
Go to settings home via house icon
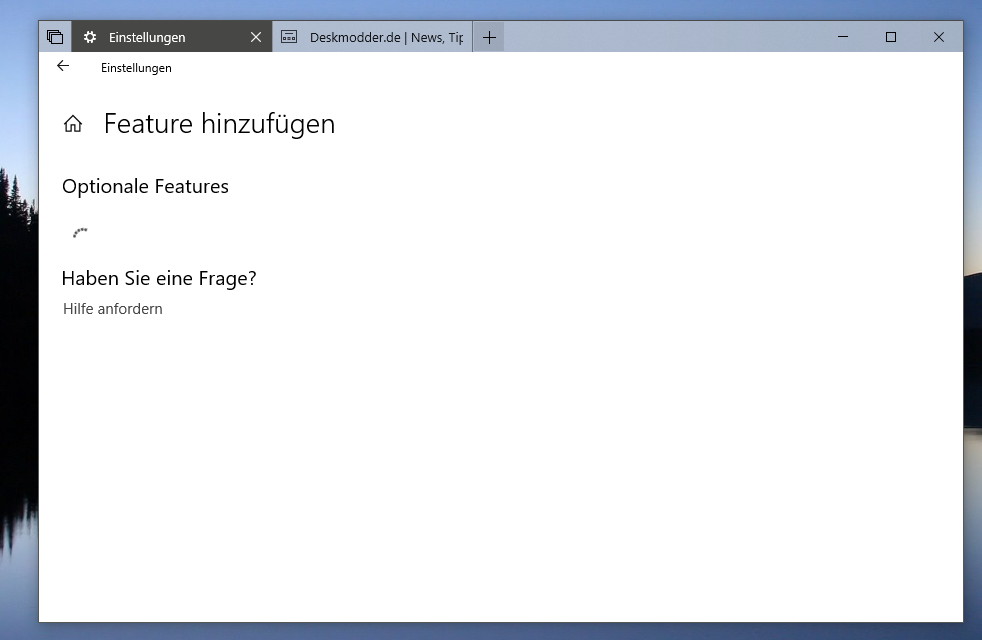pyautogui.click(x=73, y=124)
